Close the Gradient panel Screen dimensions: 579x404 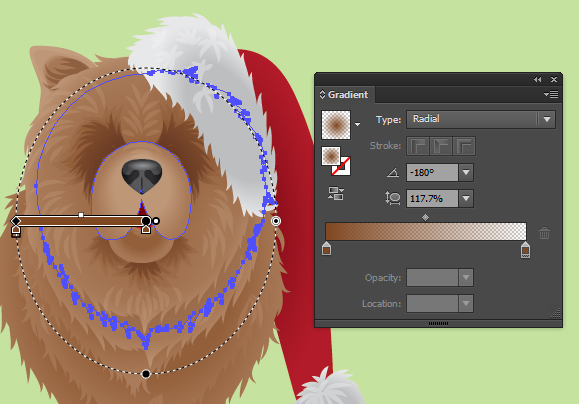[554, 79]
